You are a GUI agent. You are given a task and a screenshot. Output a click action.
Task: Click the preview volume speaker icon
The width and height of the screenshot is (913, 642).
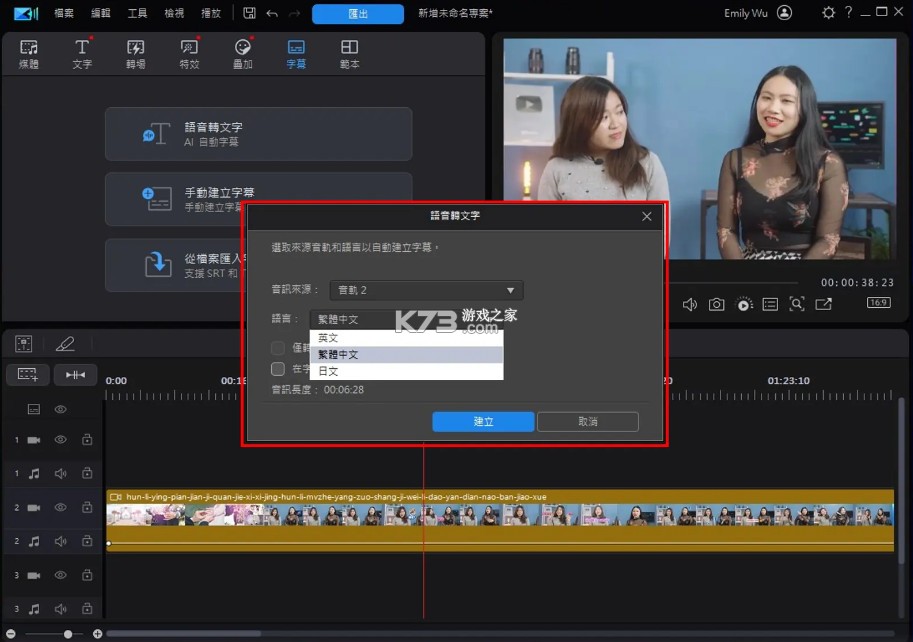click(689, 304)
